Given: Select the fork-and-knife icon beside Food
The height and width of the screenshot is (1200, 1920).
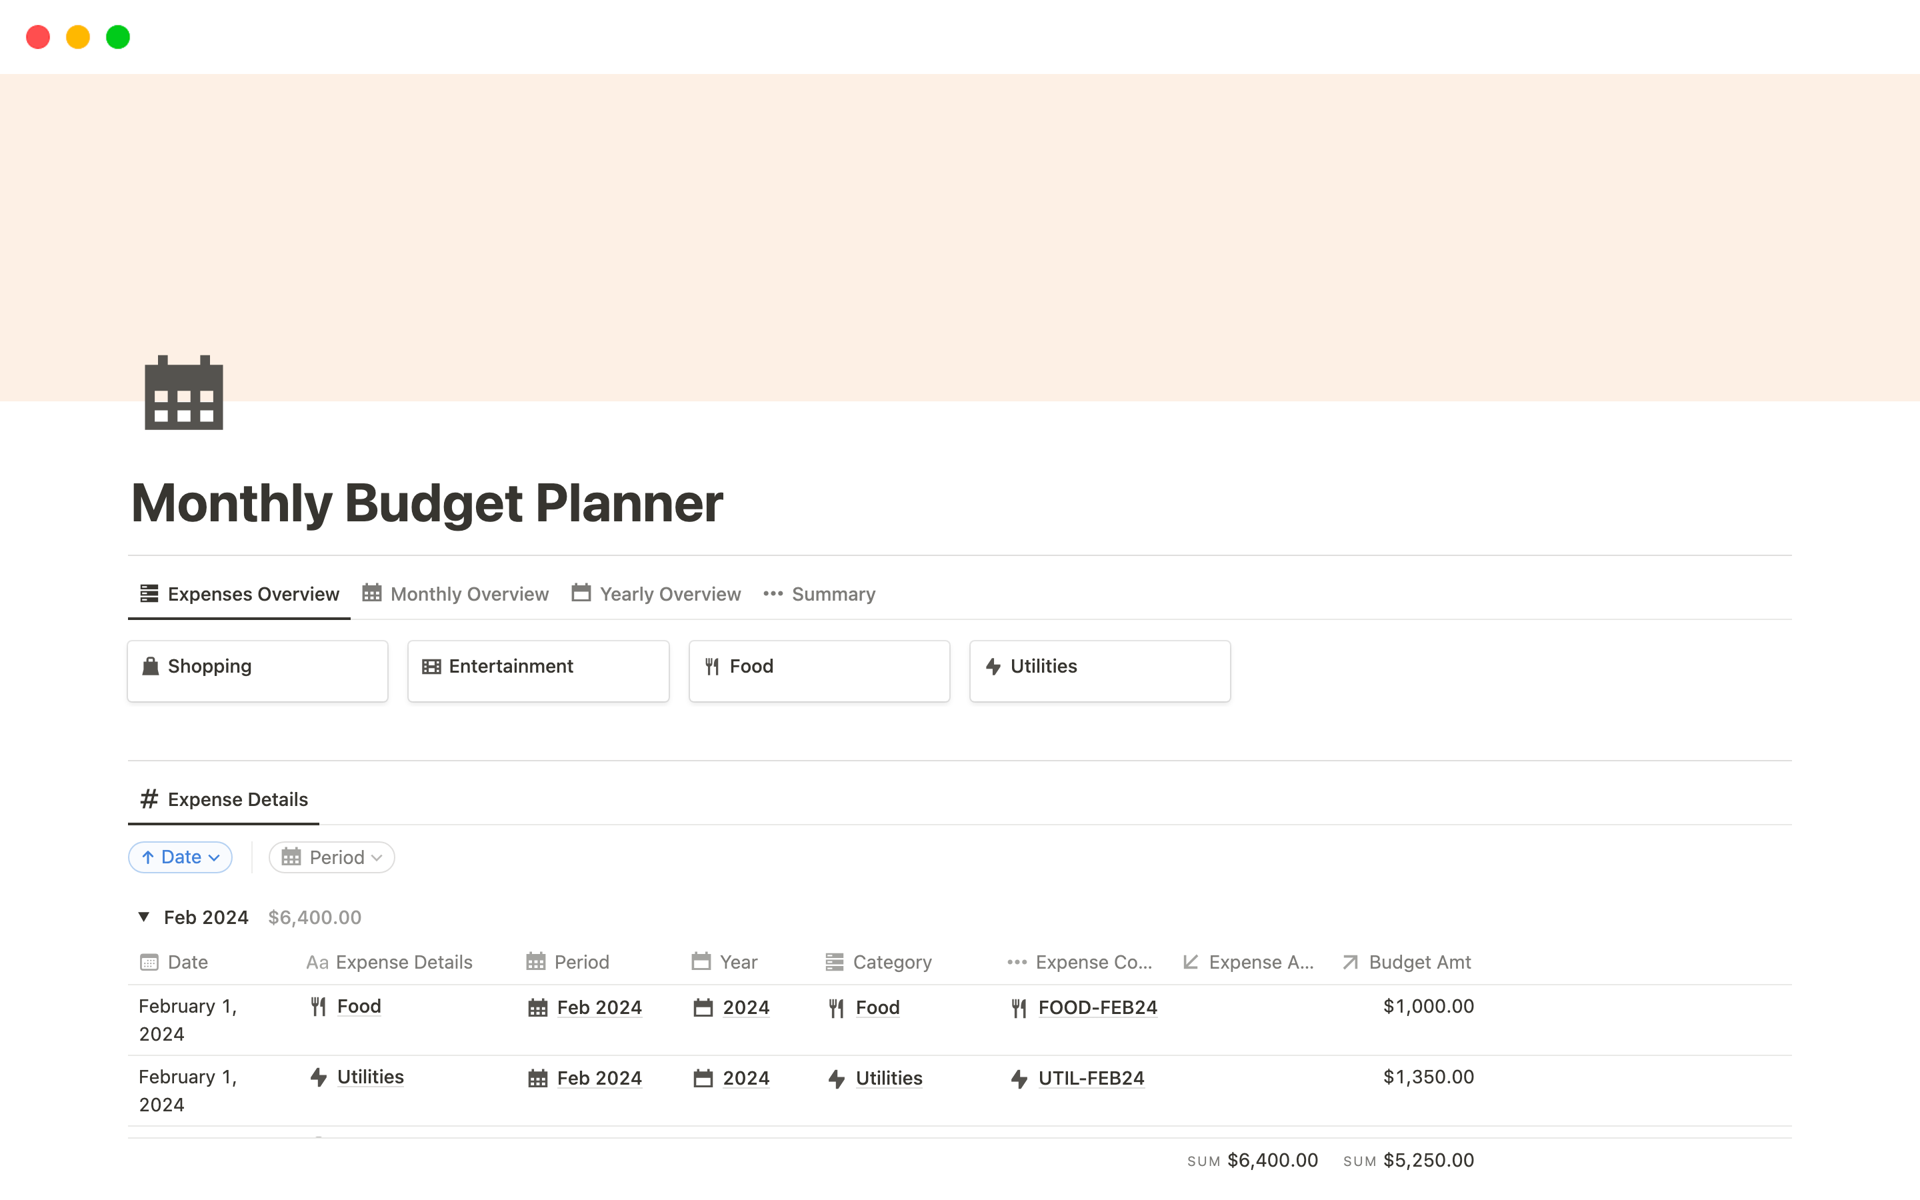Looking at the screenshot, I should point(712,666).
